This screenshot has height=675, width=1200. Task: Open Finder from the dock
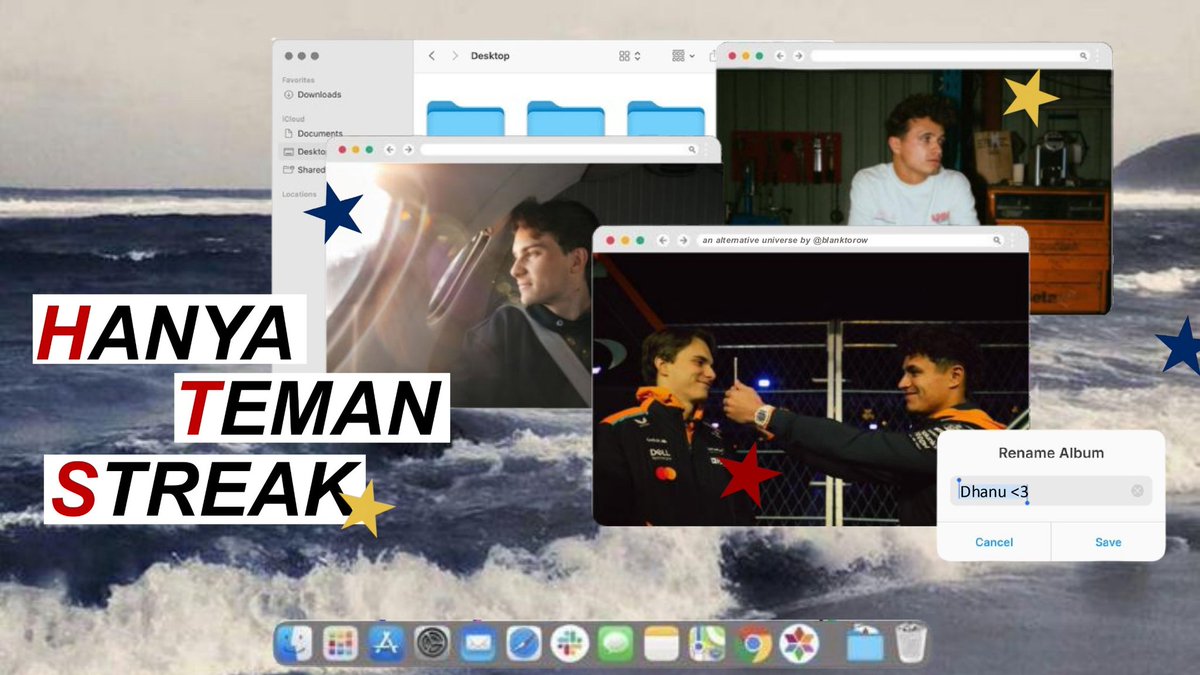tap(295, 644)
